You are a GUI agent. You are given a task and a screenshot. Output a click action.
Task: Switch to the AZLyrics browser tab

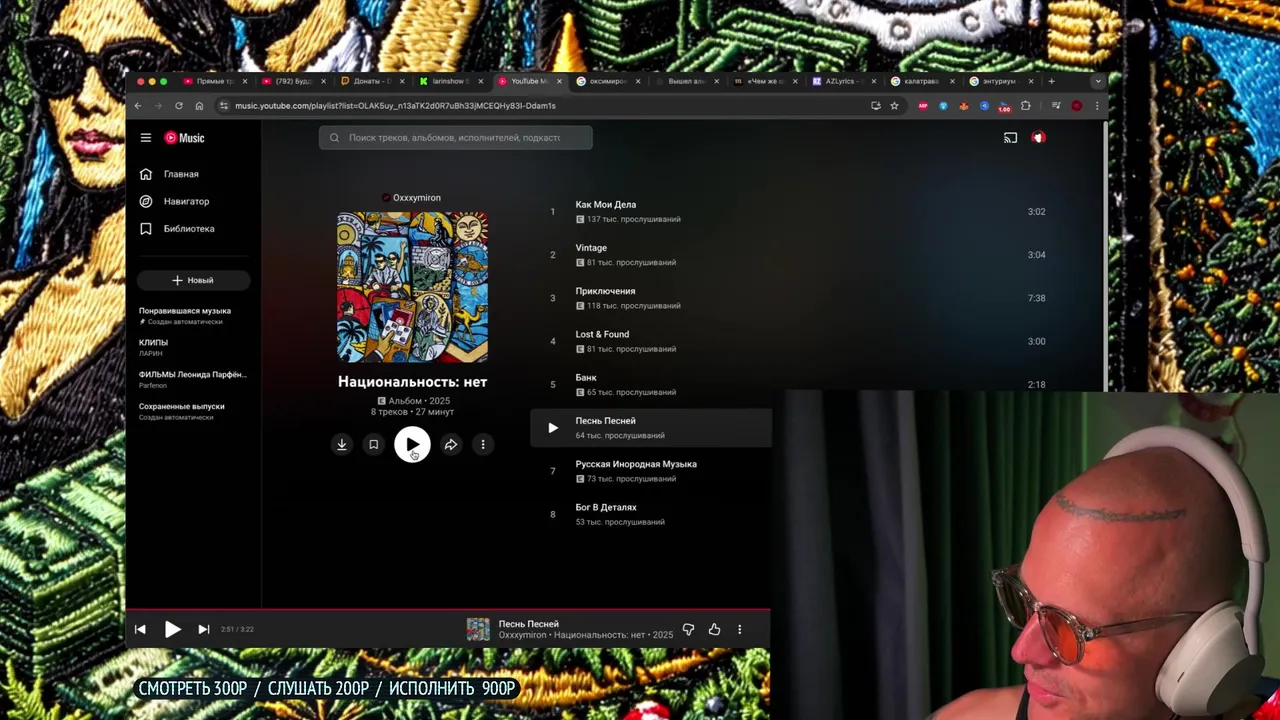[843, 81]
